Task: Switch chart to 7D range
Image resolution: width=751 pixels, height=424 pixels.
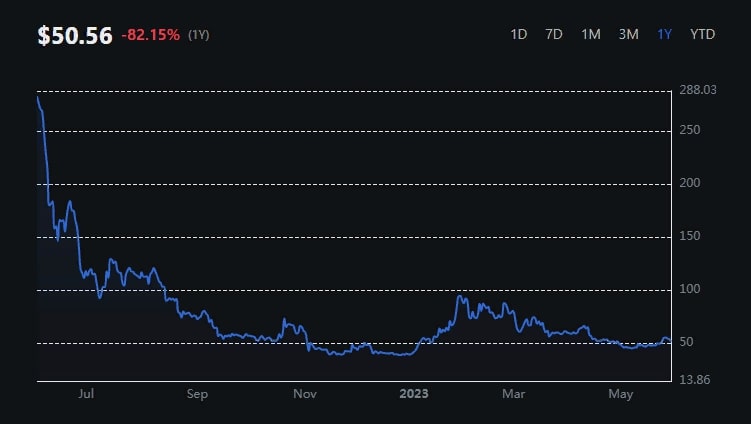Action: pyautogui.click(x=554, y=34)
